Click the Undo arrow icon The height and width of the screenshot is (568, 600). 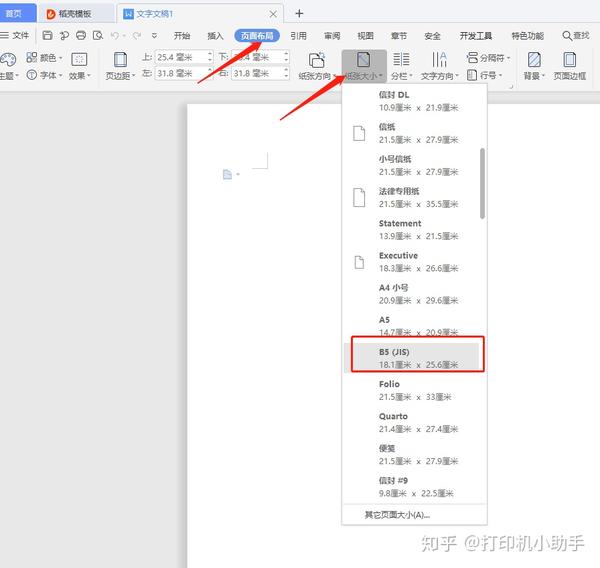[114, 36]
